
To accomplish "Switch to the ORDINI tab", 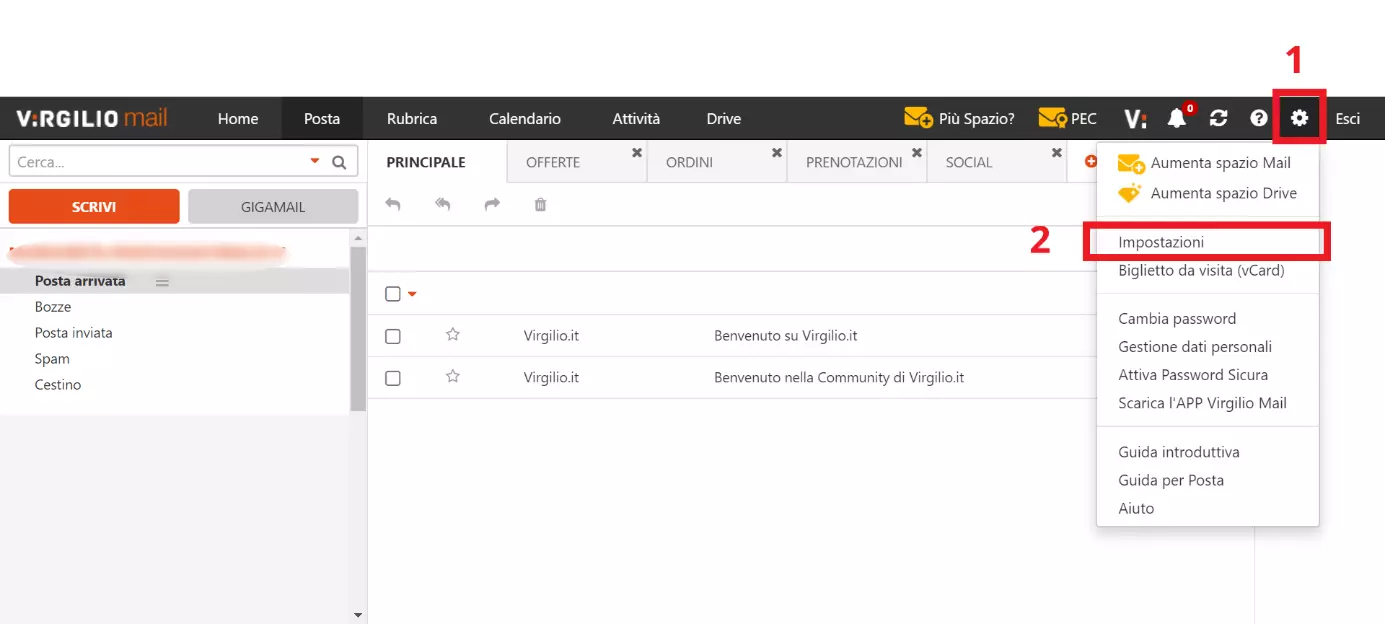I will 689,162.
